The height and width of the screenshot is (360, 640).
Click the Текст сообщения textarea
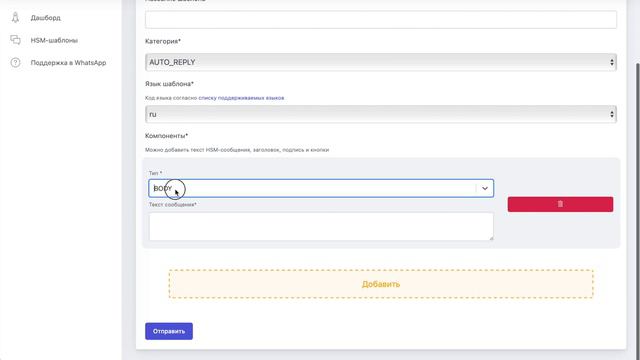[321, 226]
